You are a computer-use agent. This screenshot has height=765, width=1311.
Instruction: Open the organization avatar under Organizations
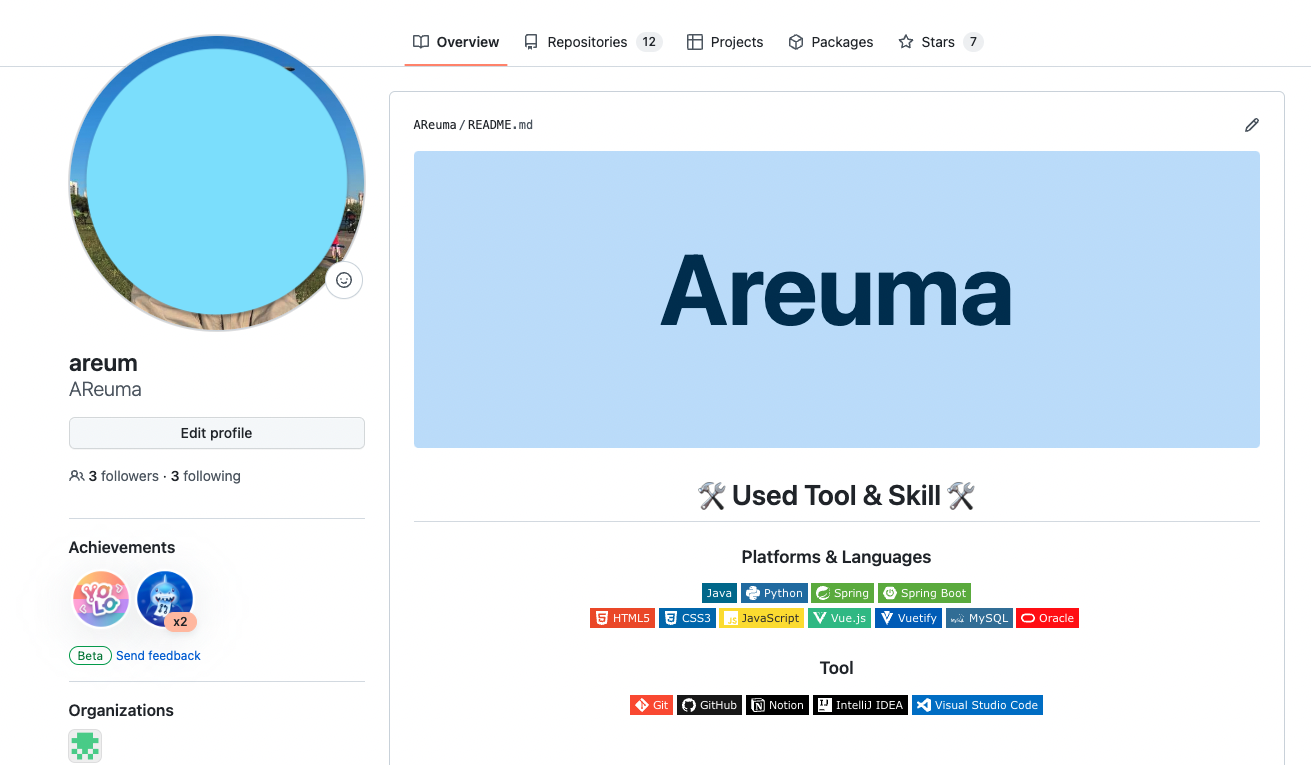[x=85, y=745]
